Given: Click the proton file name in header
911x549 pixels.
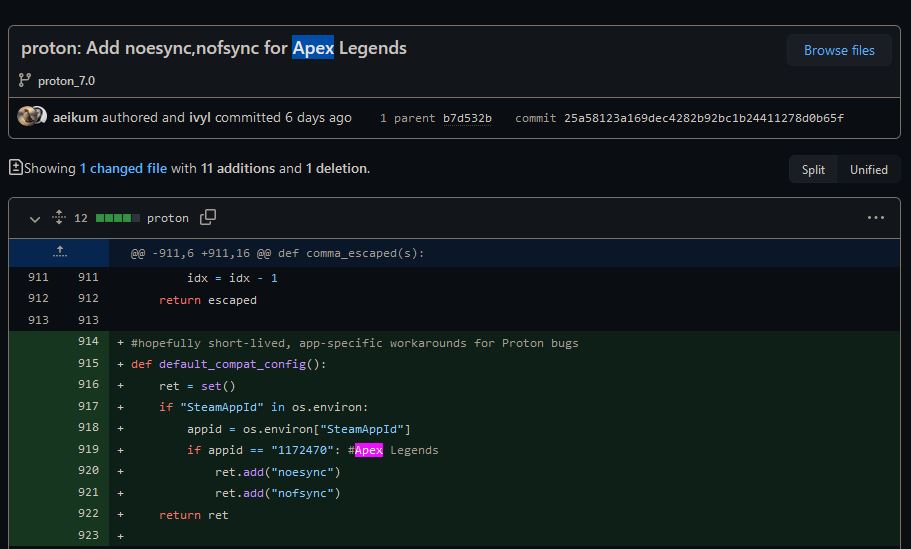Looking at the screenshot, I should (x=167, y=218).
